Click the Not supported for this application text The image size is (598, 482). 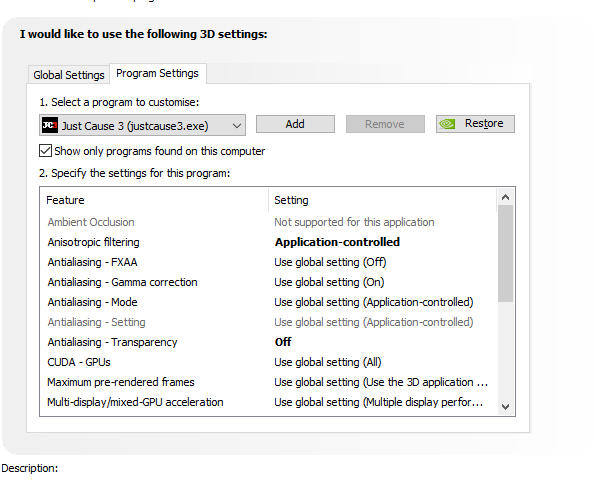[354, 222]
